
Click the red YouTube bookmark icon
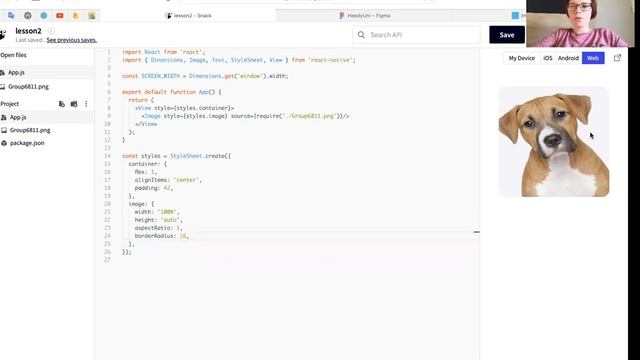[60, 16]
